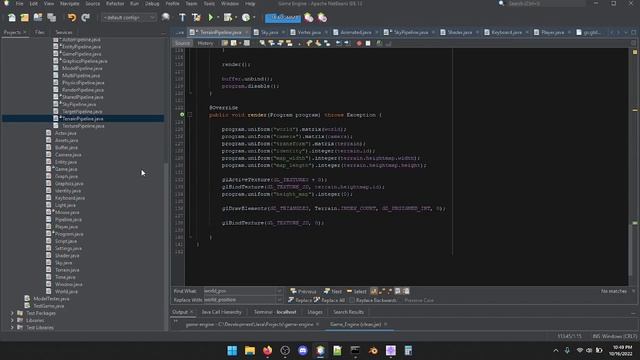Click the Previous button in find bar

pos(303,291)
